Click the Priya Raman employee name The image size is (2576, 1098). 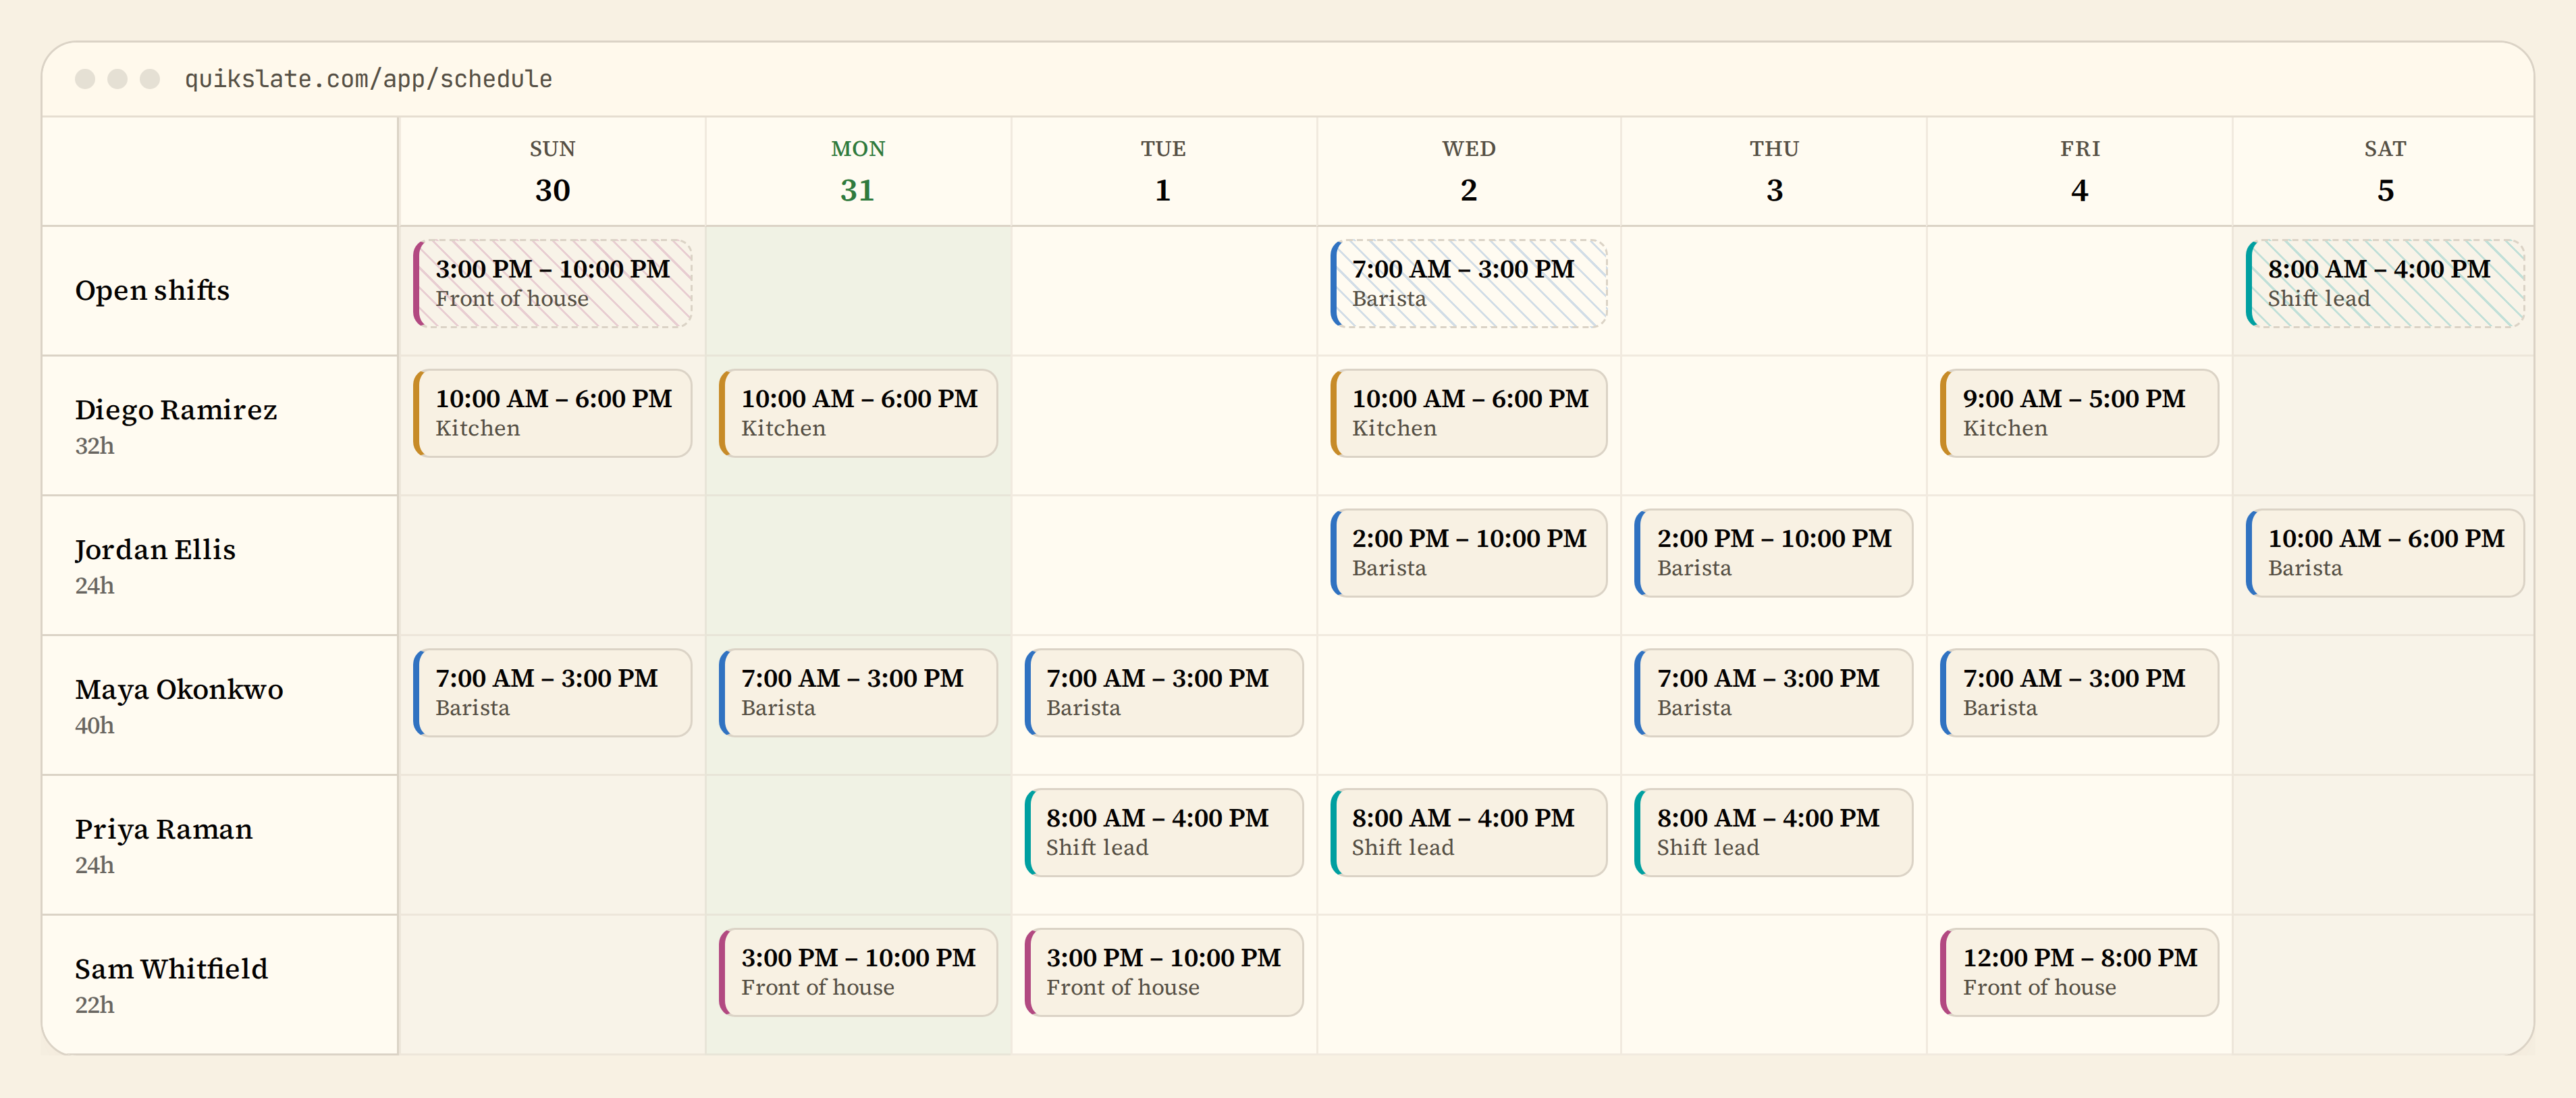(x=164, y=830)
